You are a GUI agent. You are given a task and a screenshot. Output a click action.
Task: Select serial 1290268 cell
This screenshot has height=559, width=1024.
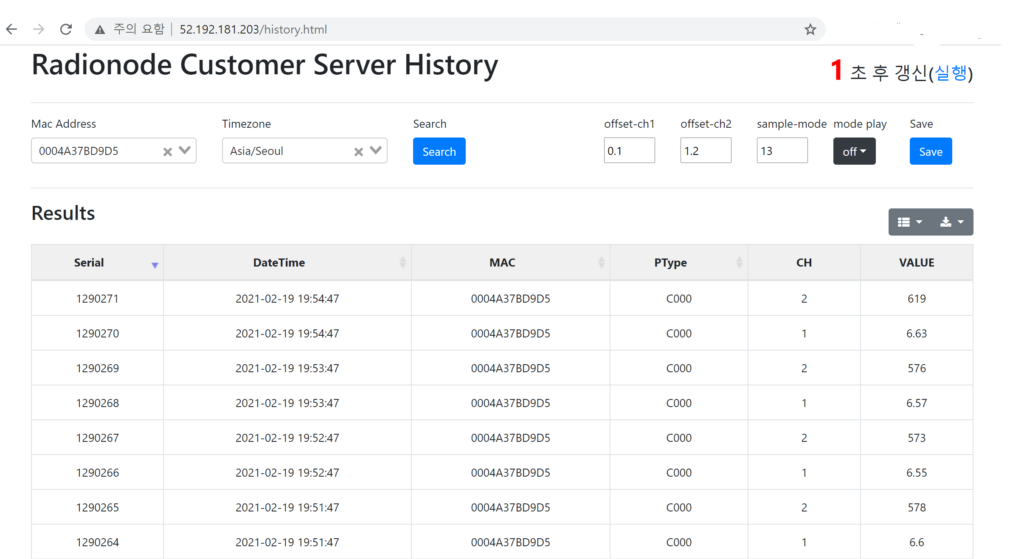point(97,403)
